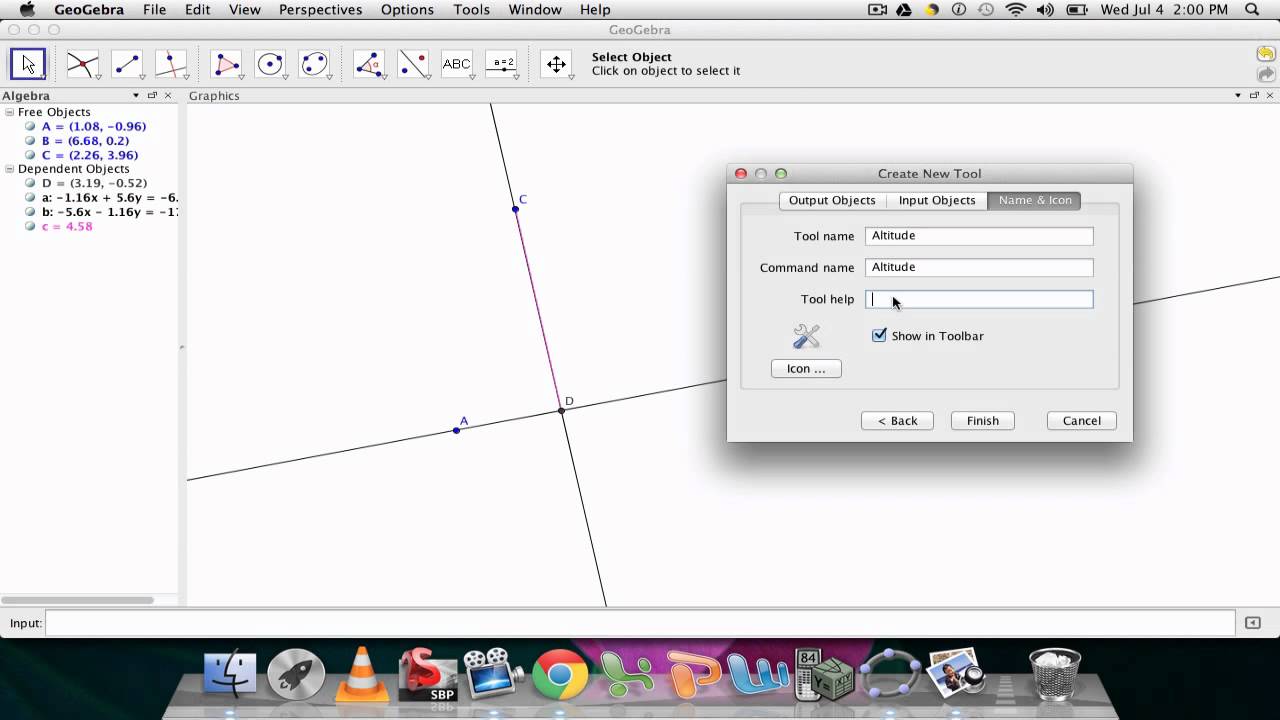Select the New Point tool
Screen dimensions: 1280x720
click(x=82, y=64)
